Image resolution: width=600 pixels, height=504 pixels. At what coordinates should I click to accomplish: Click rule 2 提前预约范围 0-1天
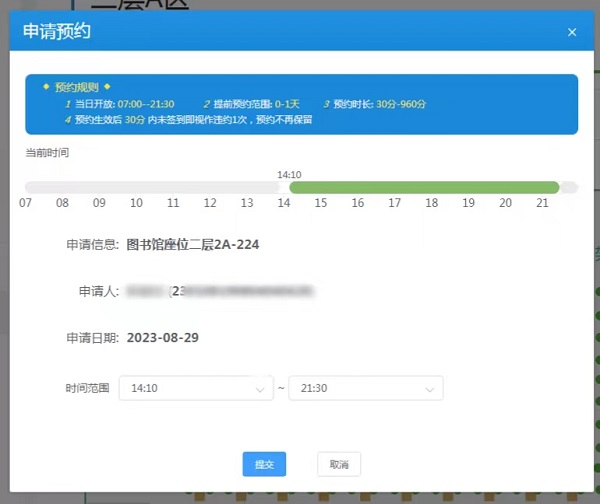(x=250, y=104)
